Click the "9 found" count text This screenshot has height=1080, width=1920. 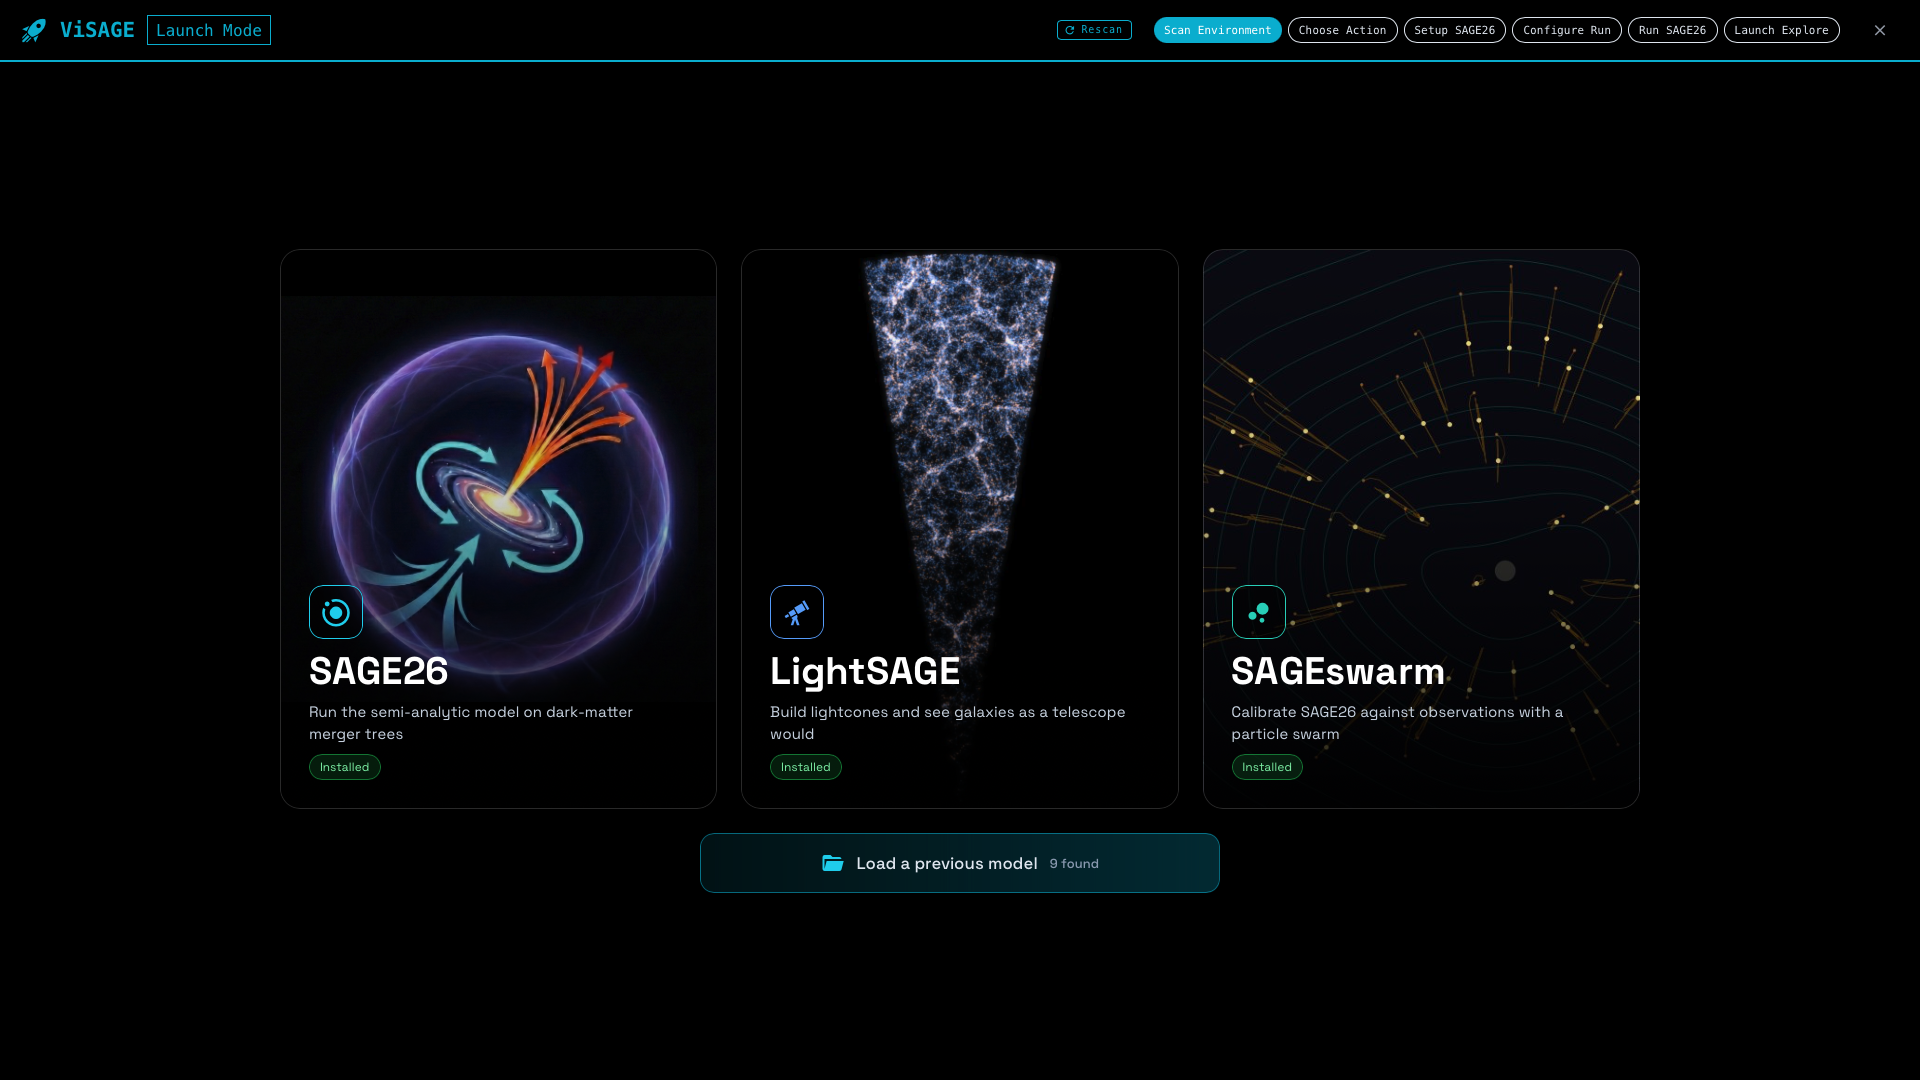pos(1074,863)
